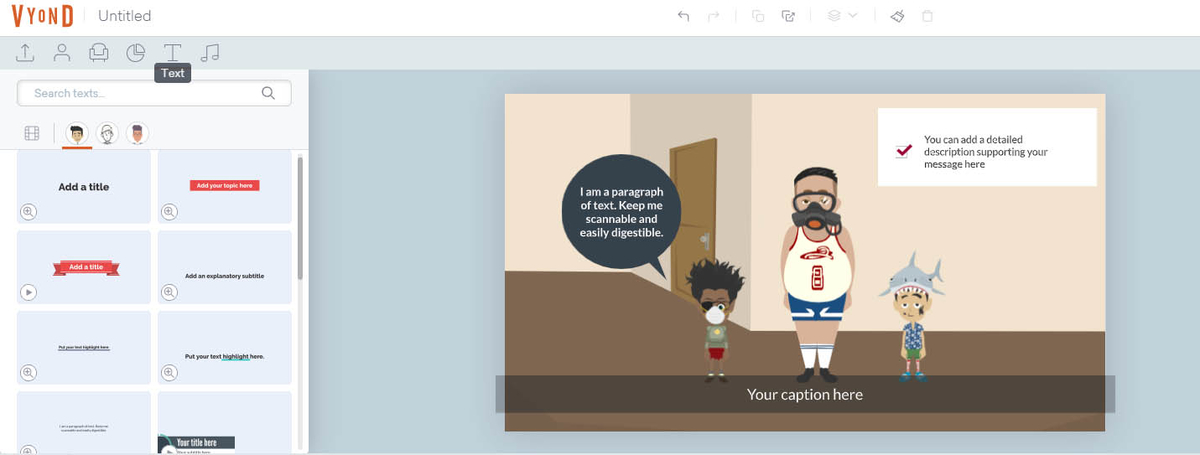
Task: Select the speech bubble paragraph text
Action: (621, 212)
